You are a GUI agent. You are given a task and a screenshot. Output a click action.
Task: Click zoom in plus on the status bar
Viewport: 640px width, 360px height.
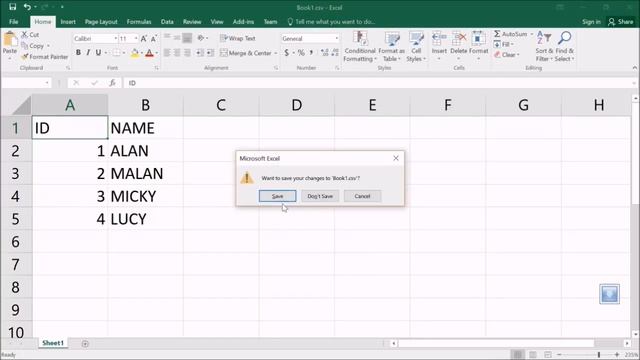click(617, 355)
